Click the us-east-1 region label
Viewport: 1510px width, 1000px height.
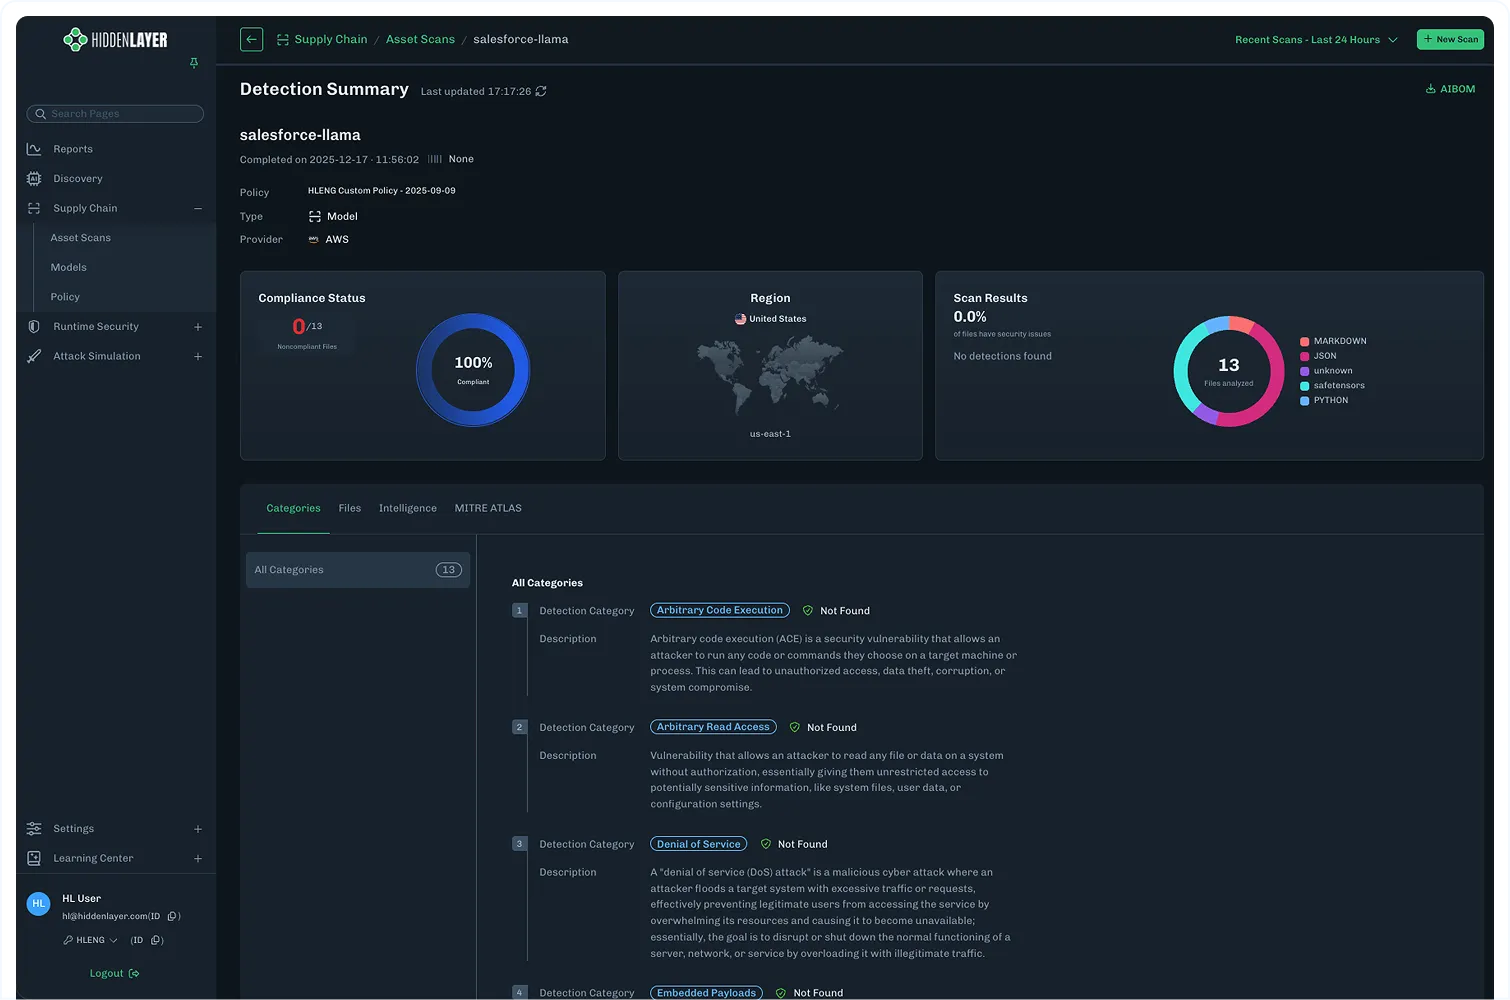(x=770, y=434)
